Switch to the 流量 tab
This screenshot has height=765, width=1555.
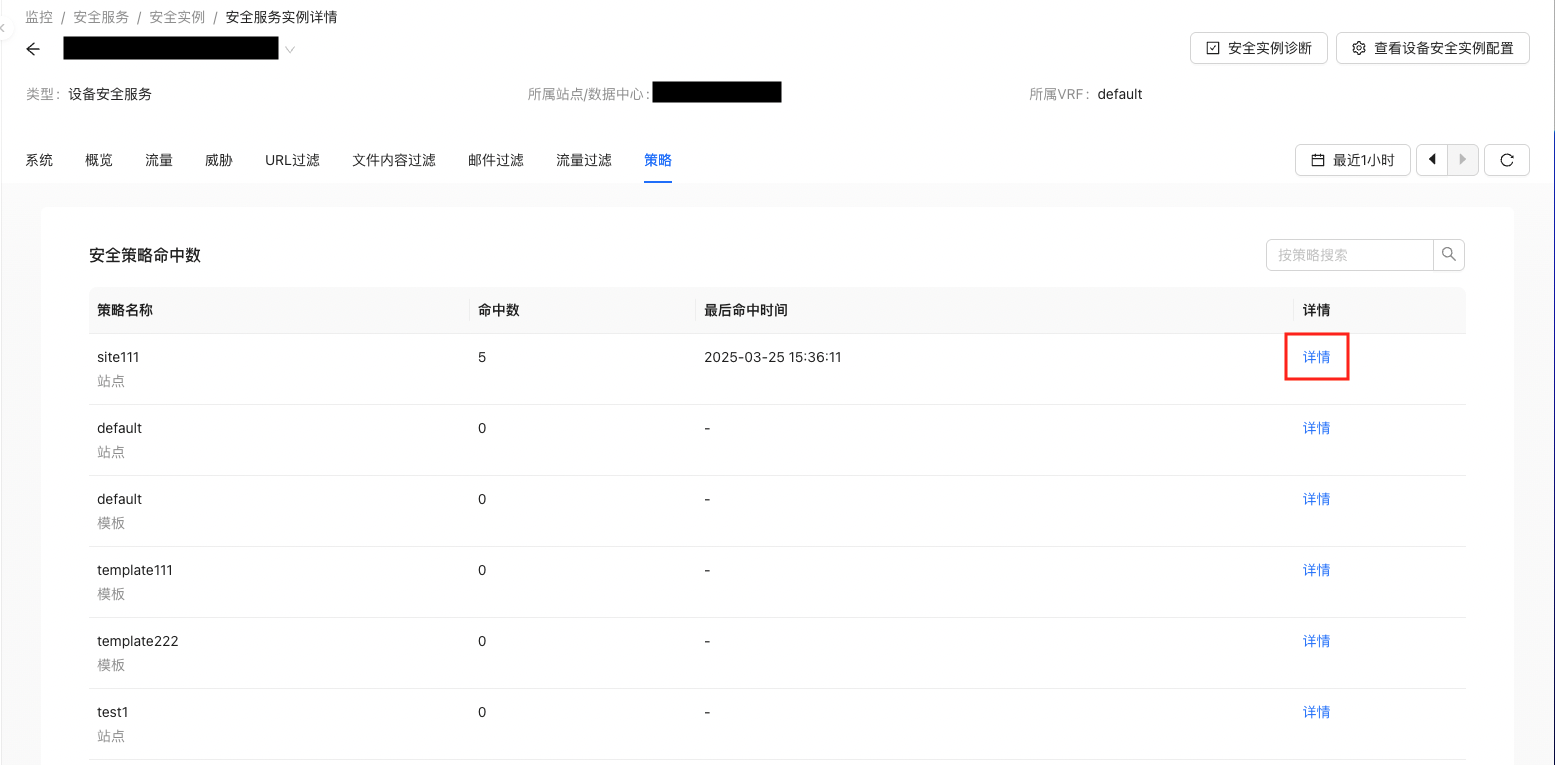(x=159, y=160)
